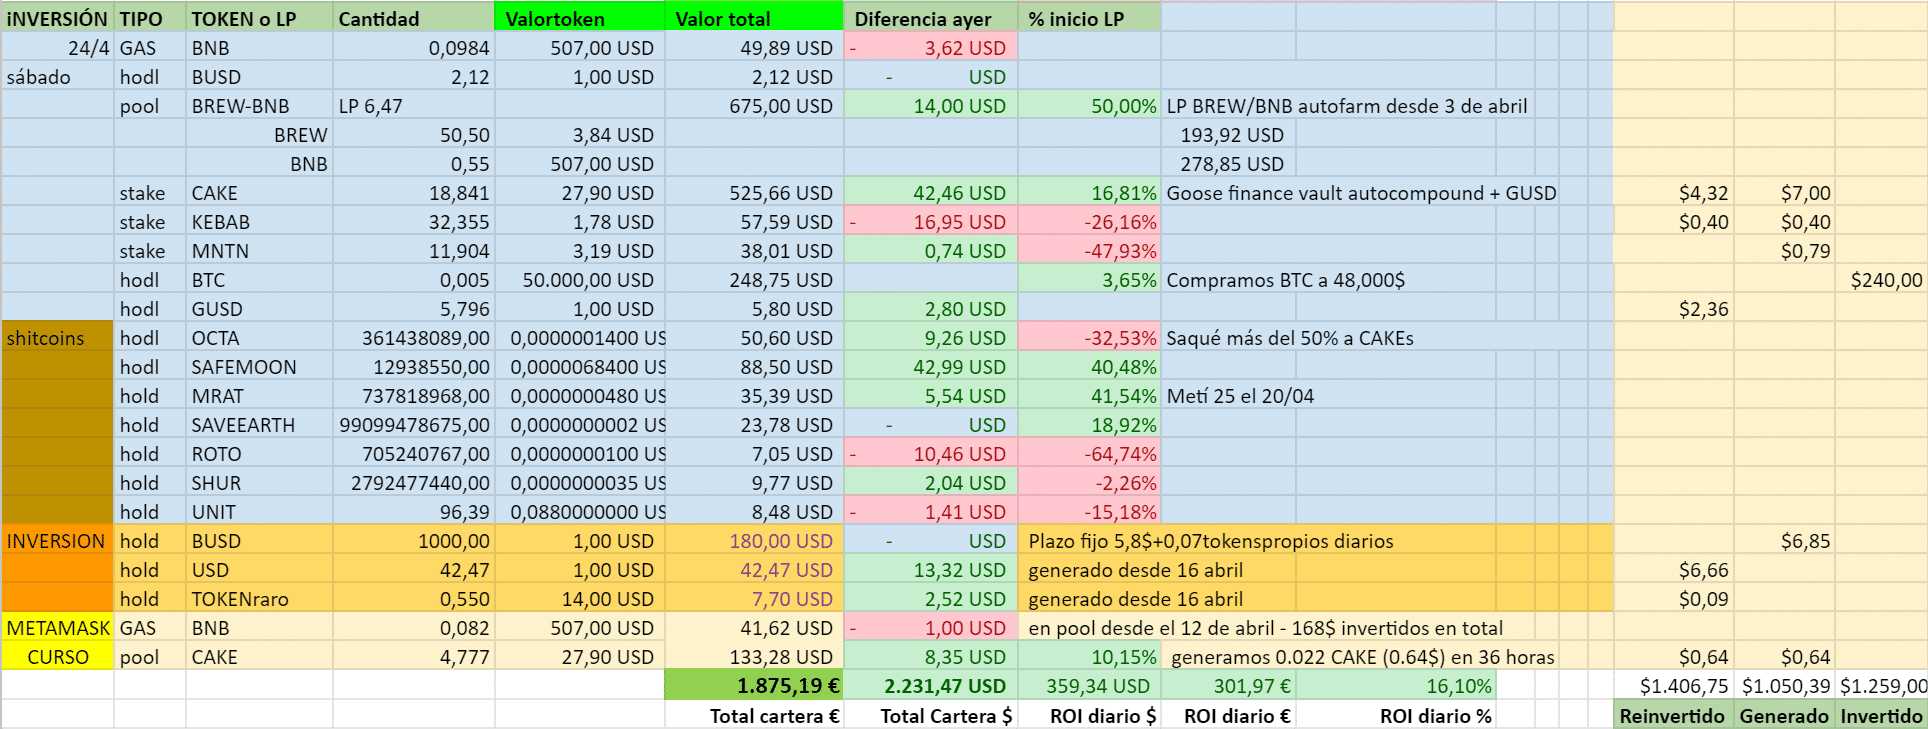Select the 'TOKENraro' token cell
Viewport: 1928px width, 729px height.
tap(259, 598)
